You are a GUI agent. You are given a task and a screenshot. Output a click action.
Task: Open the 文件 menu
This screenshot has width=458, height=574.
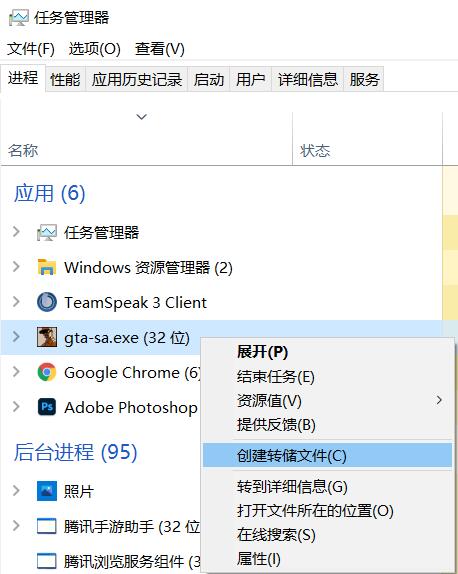coord(31,49)
